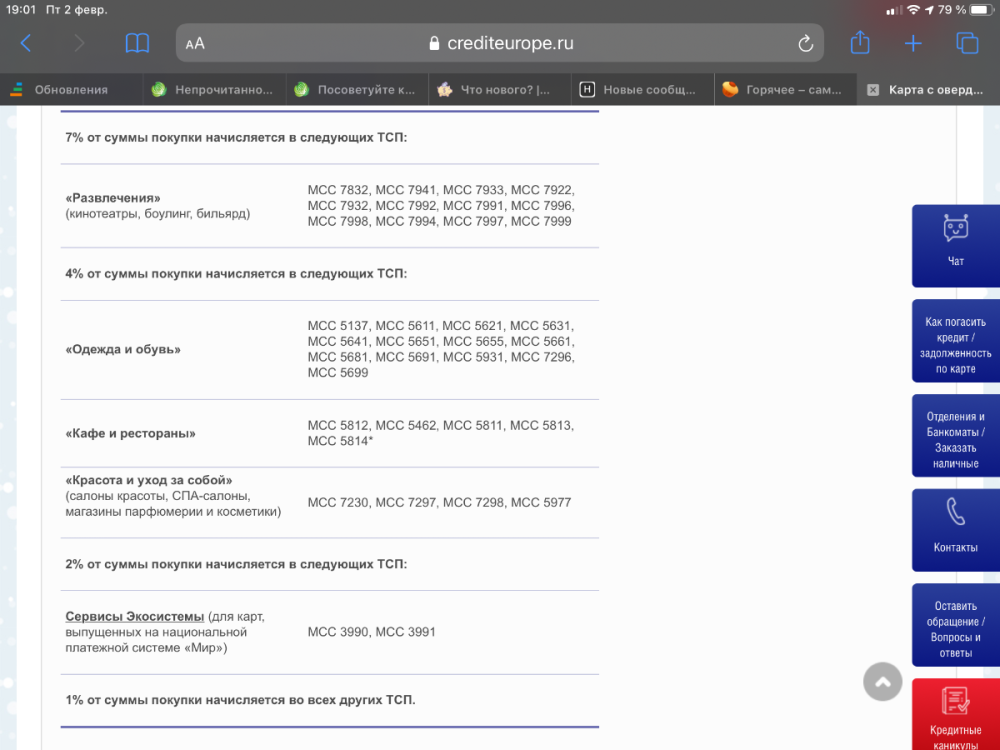This screenshot has height=750, width=1000.
Task: Open Как погасить кредит panel
Action: (x=955, y=342)
